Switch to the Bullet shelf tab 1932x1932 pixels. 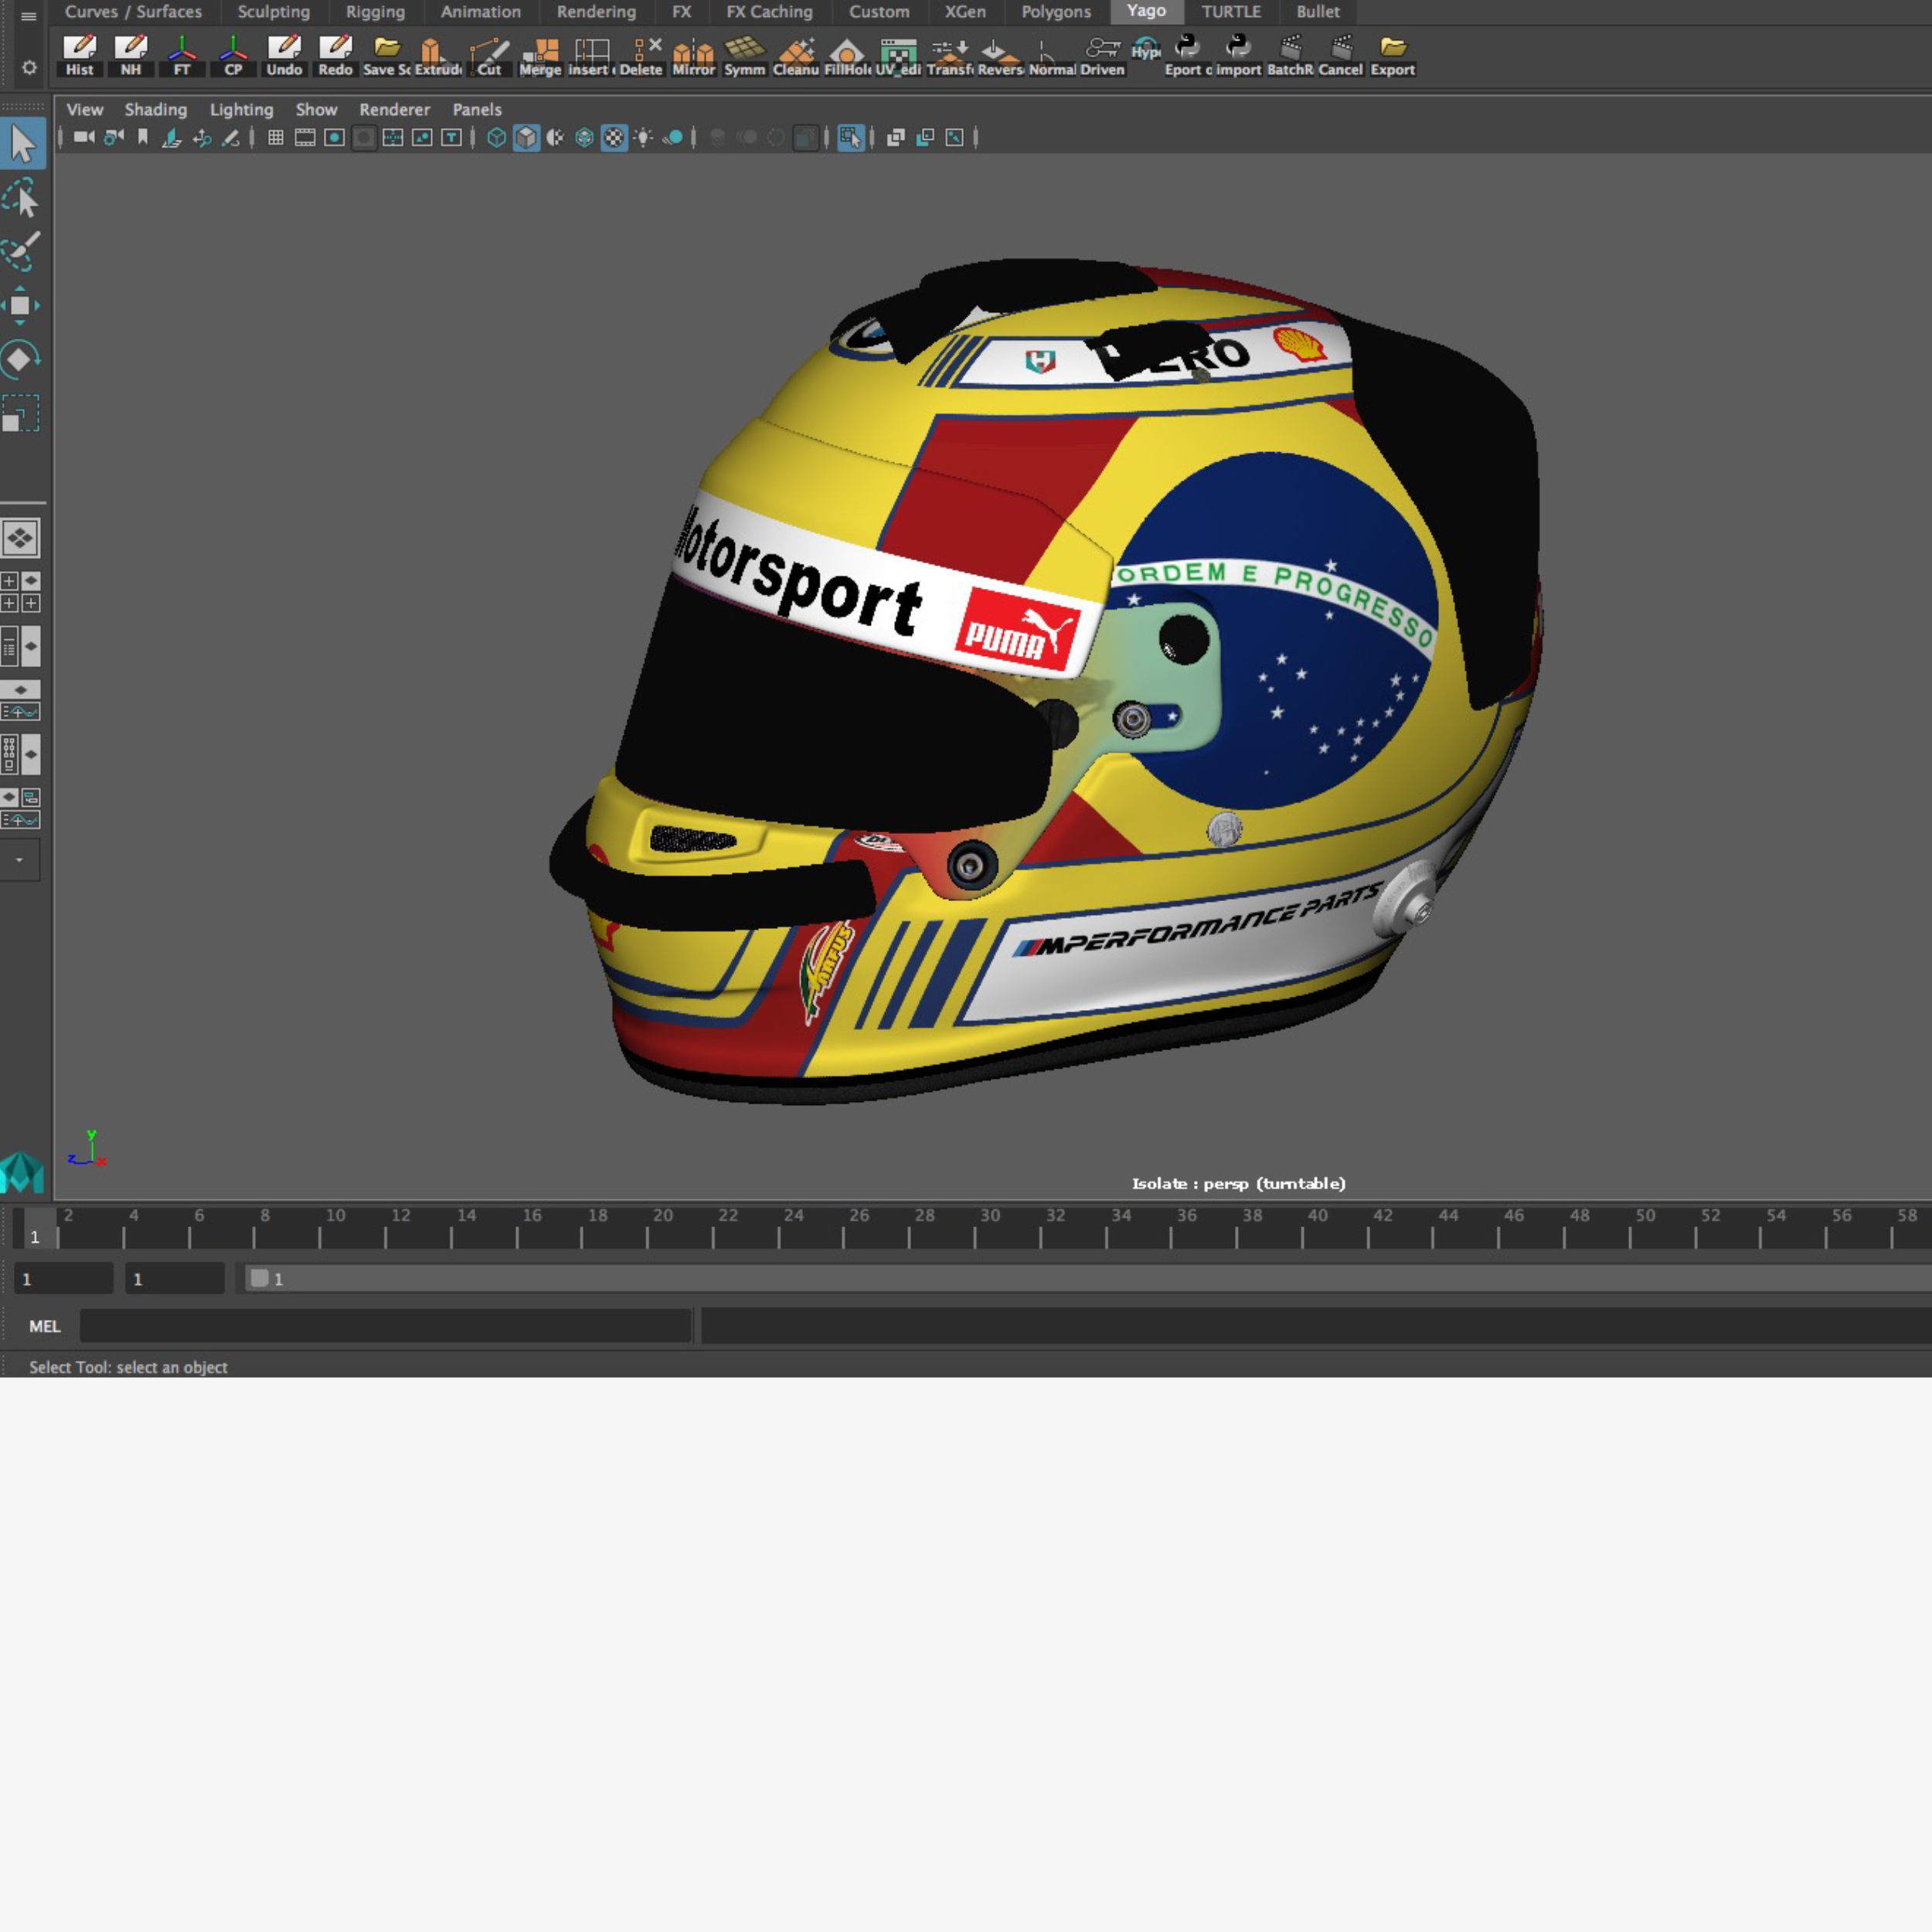[x=1318, y=12]
